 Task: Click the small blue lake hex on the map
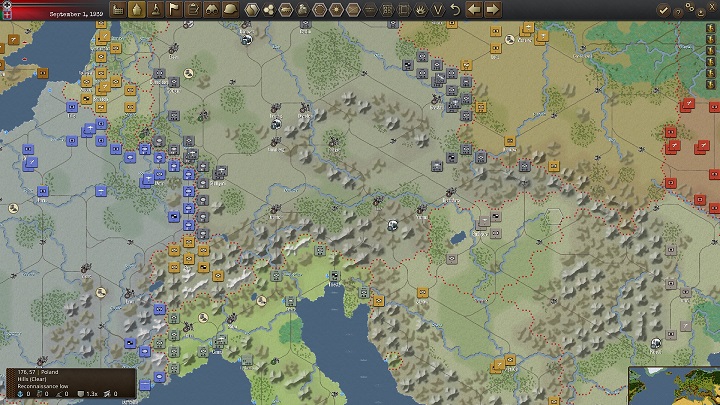458,238
